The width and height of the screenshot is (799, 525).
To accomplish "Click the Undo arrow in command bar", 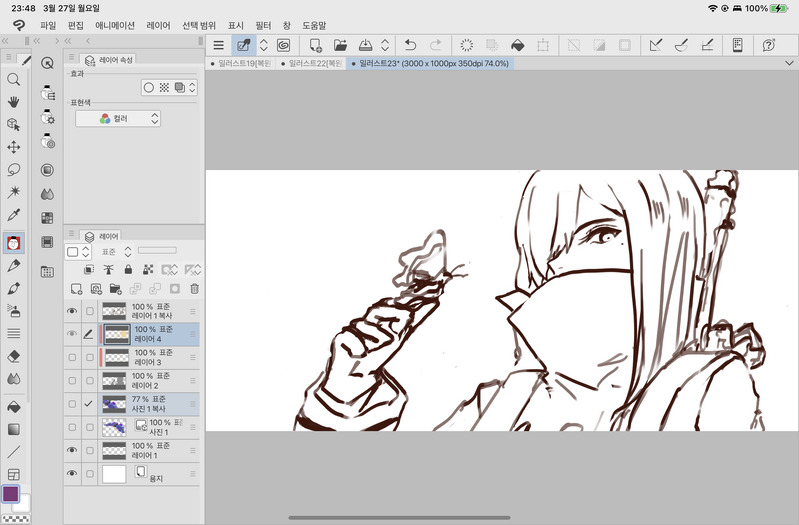I will (x=410, y=45).
